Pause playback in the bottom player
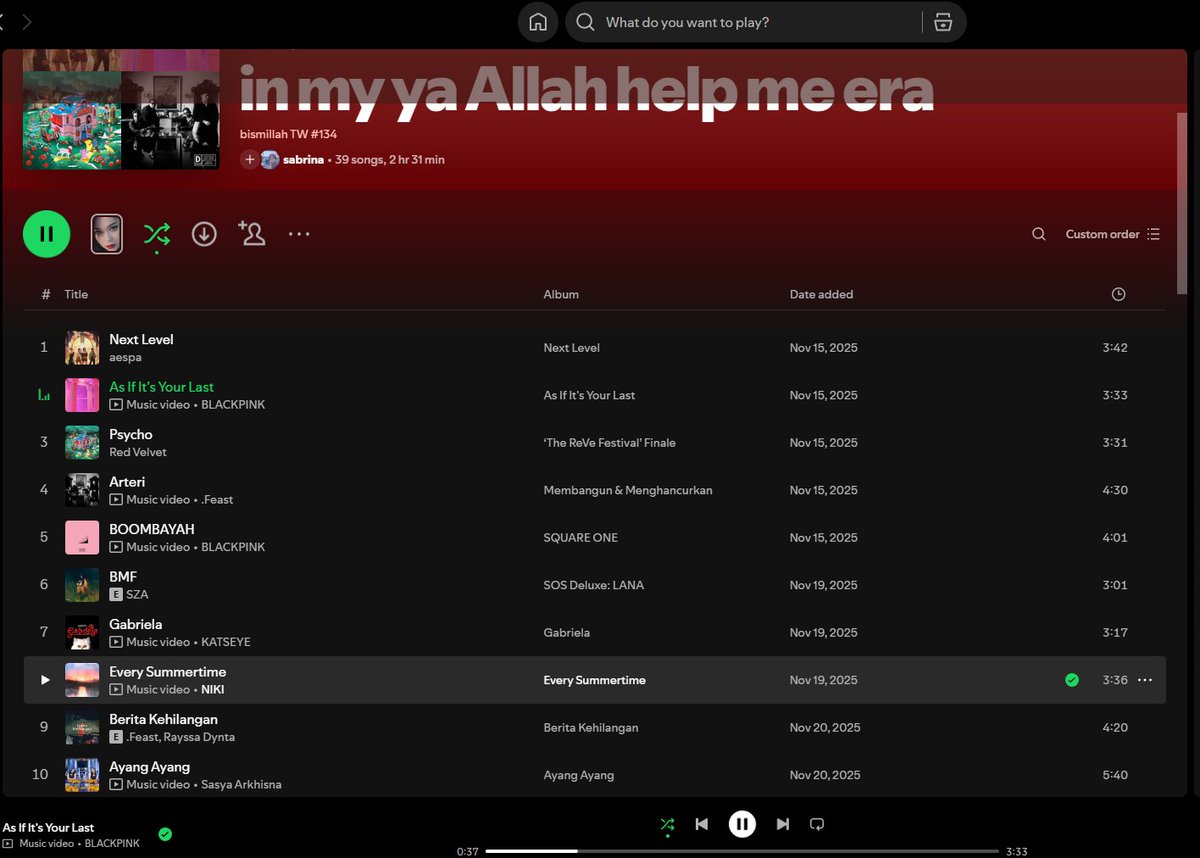The image size is (1200, 858). point(742,824)
